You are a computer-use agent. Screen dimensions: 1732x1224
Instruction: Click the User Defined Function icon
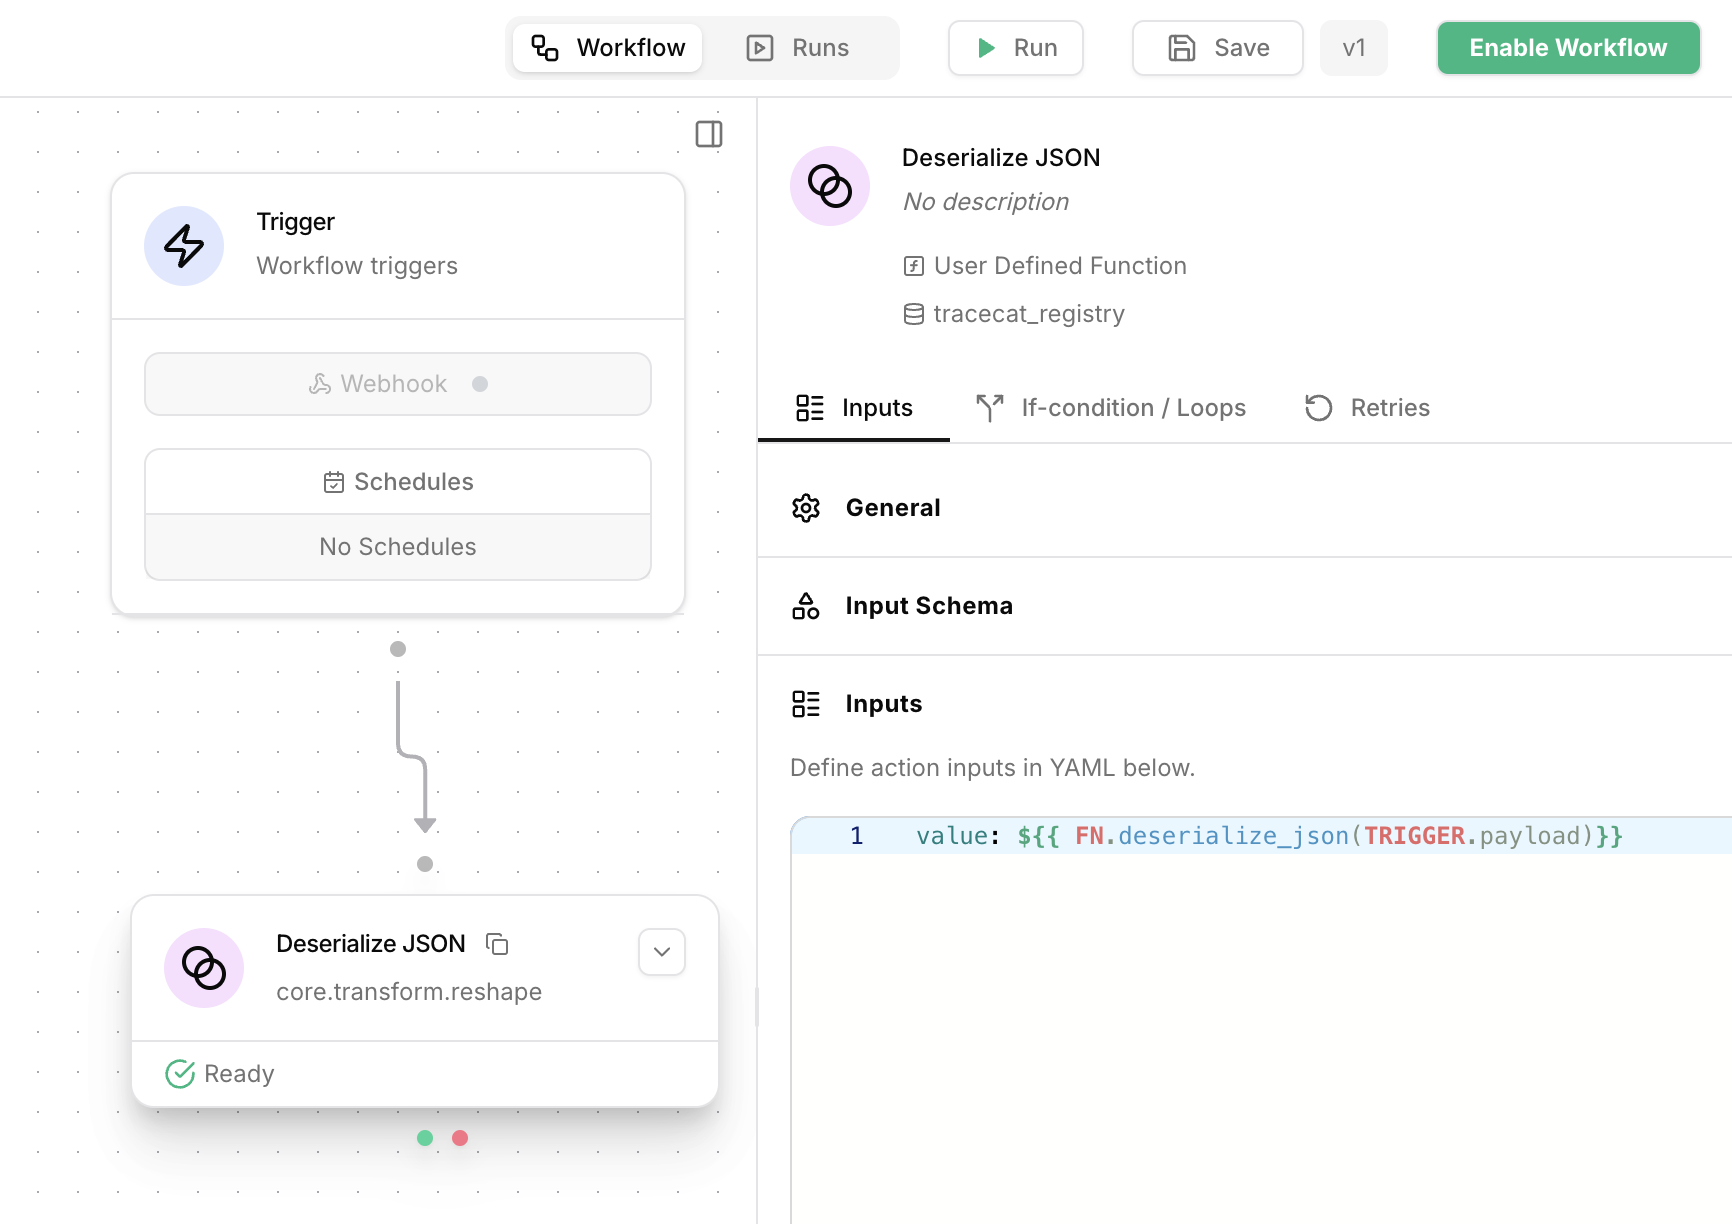[913, 265]
